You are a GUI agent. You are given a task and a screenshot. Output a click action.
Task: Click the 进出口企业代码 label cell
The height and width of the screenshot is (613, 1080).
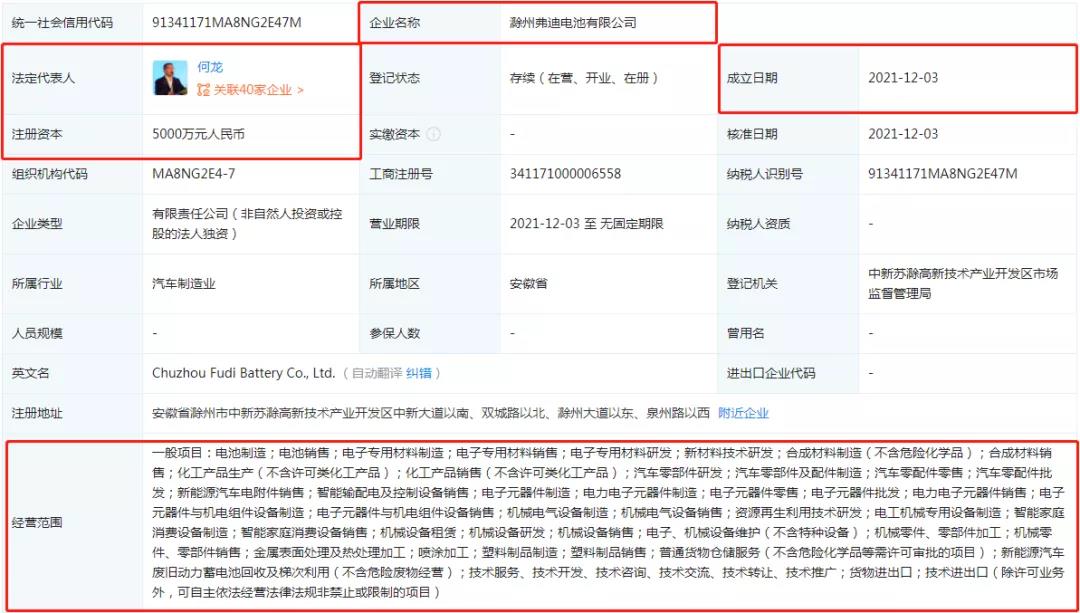pyautogui.click(x=789, y=373)
